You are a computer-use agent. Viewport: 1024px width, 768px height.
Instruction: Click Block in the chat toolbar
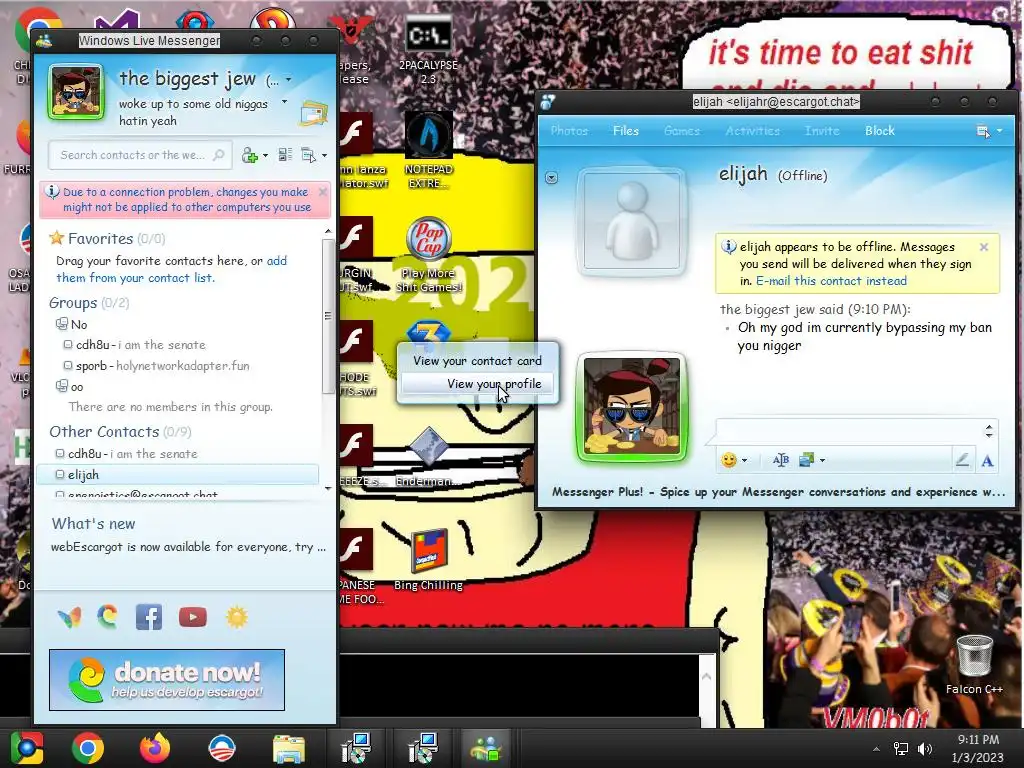(x=880, y=131)
